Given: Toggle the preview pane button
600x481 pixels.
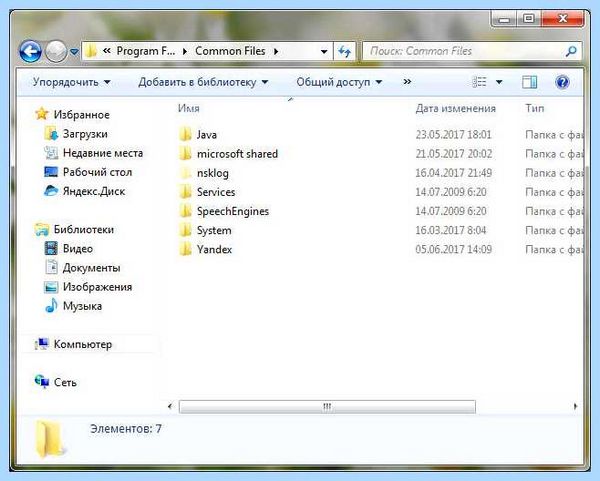Looking at the screenshot, I should (530, 82).
